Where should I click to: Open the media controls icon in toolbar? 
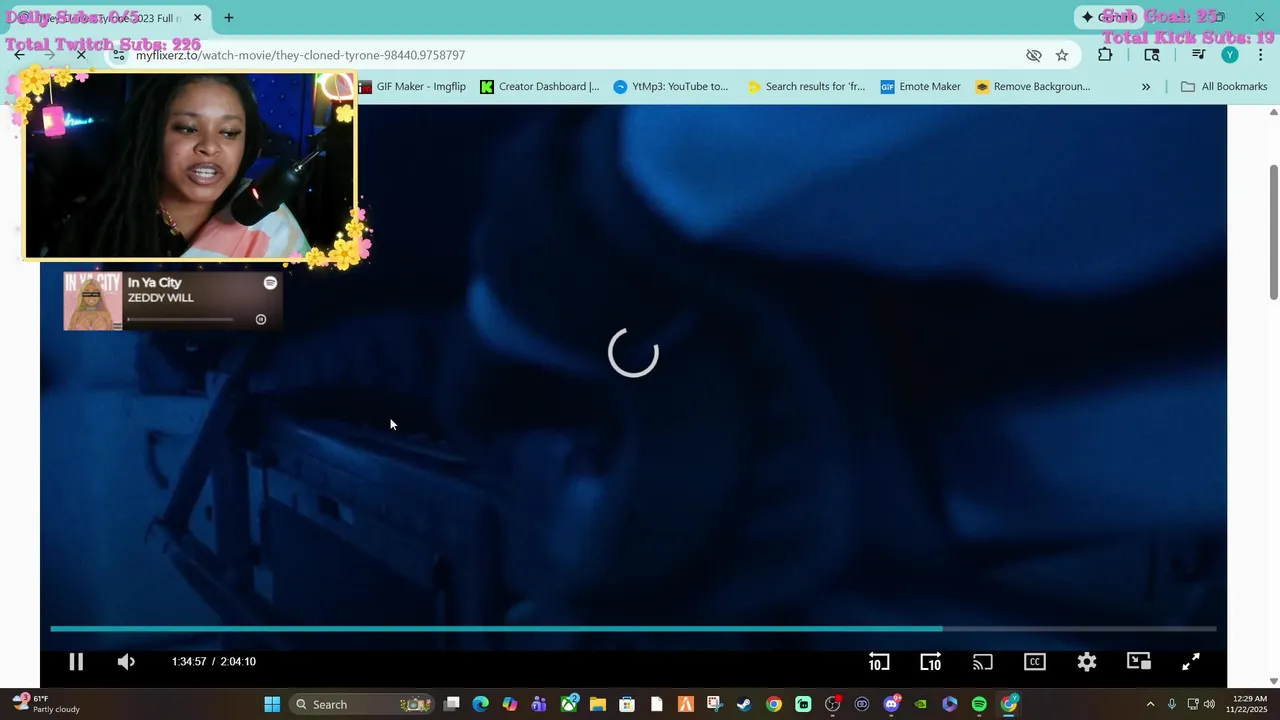tap(1198, 55)
